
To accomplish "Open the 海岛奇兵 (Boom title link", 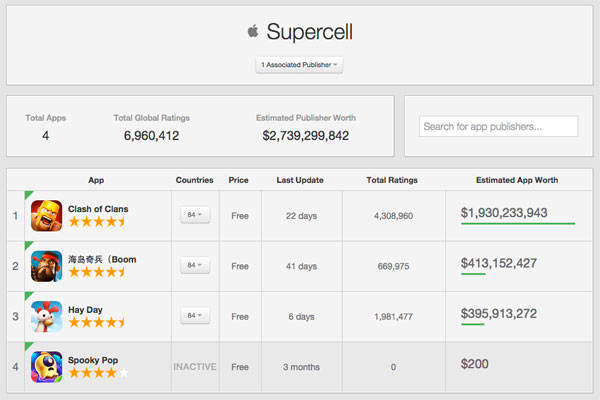I will (102, 259).
